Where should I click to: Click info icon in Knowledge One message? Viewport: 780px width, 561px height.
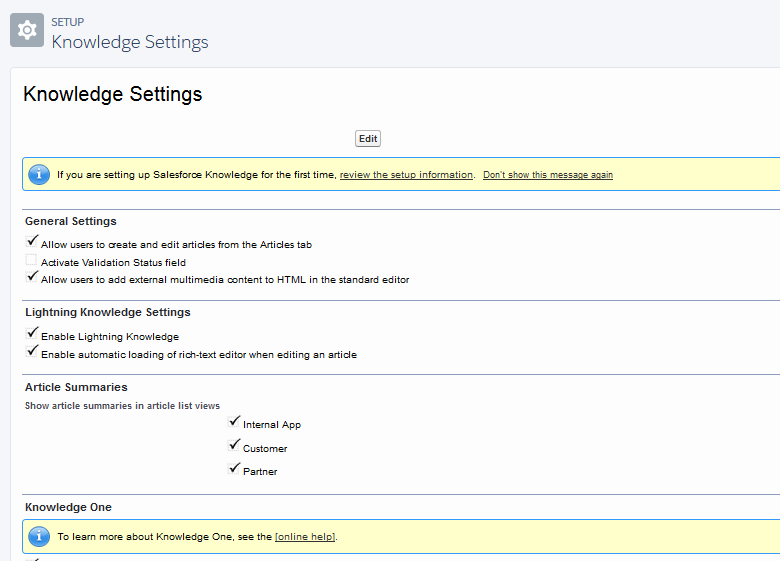[x=39, y=536]
